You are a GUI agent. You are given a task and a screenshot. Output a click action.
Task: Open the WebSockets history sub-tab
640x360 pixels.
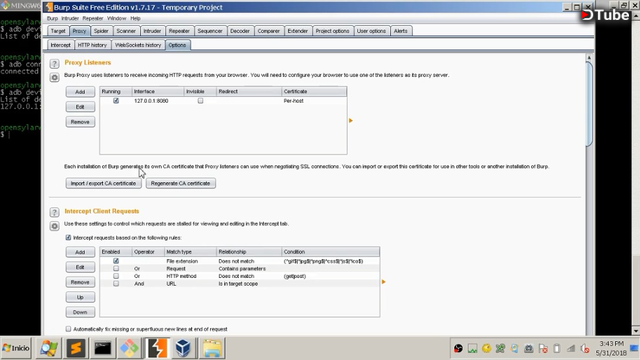point(138,45)
